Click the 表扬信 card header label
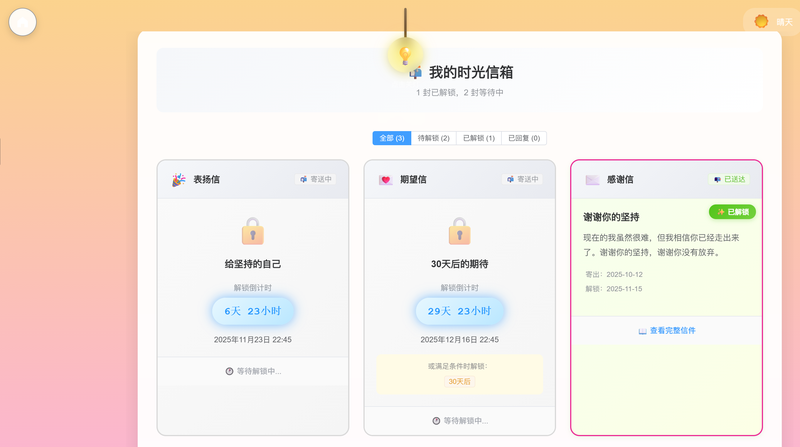800x447 pixels. [207, 180]
